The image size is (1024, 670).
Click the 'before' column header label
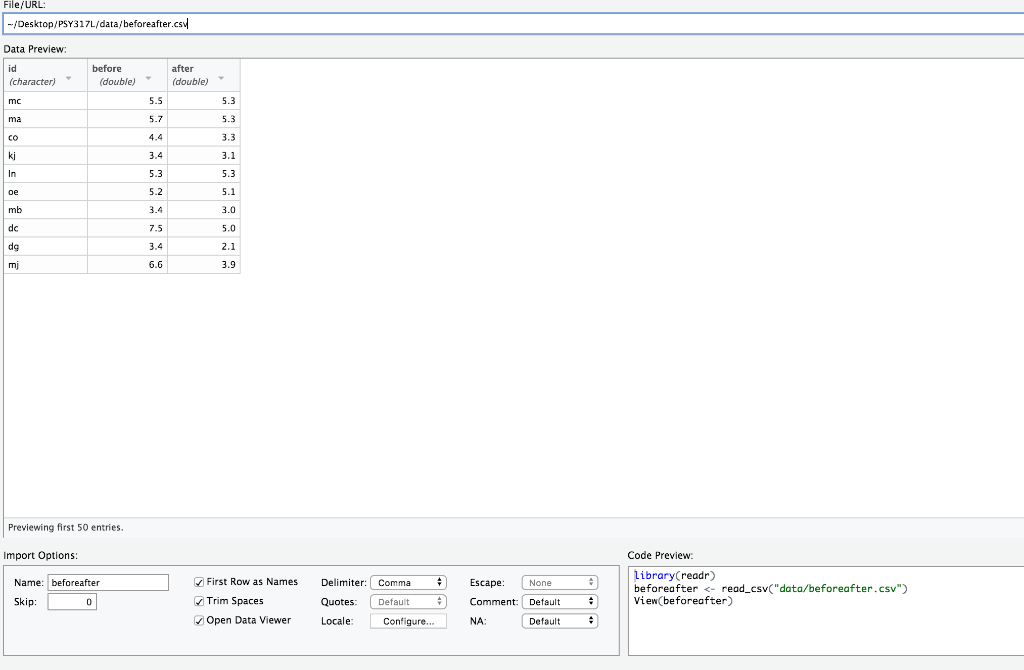coord(107,69)
